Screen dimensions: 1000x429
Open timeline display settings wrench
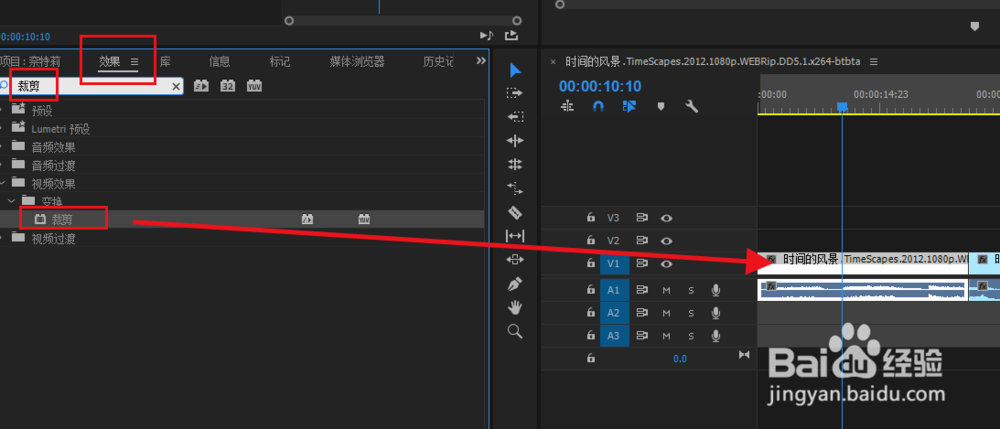tap(692, 106)
